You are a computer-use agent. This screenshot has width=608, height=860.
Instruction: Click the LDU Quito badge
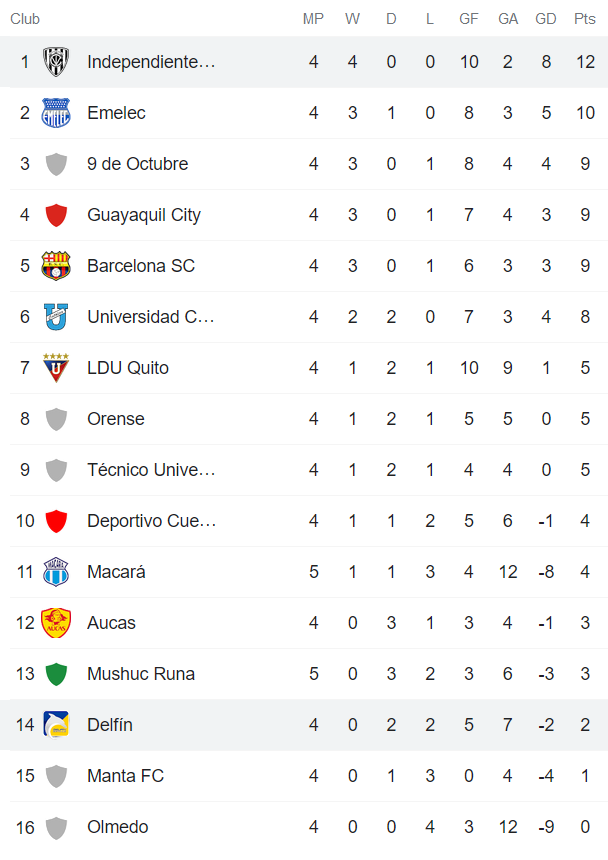57,367
